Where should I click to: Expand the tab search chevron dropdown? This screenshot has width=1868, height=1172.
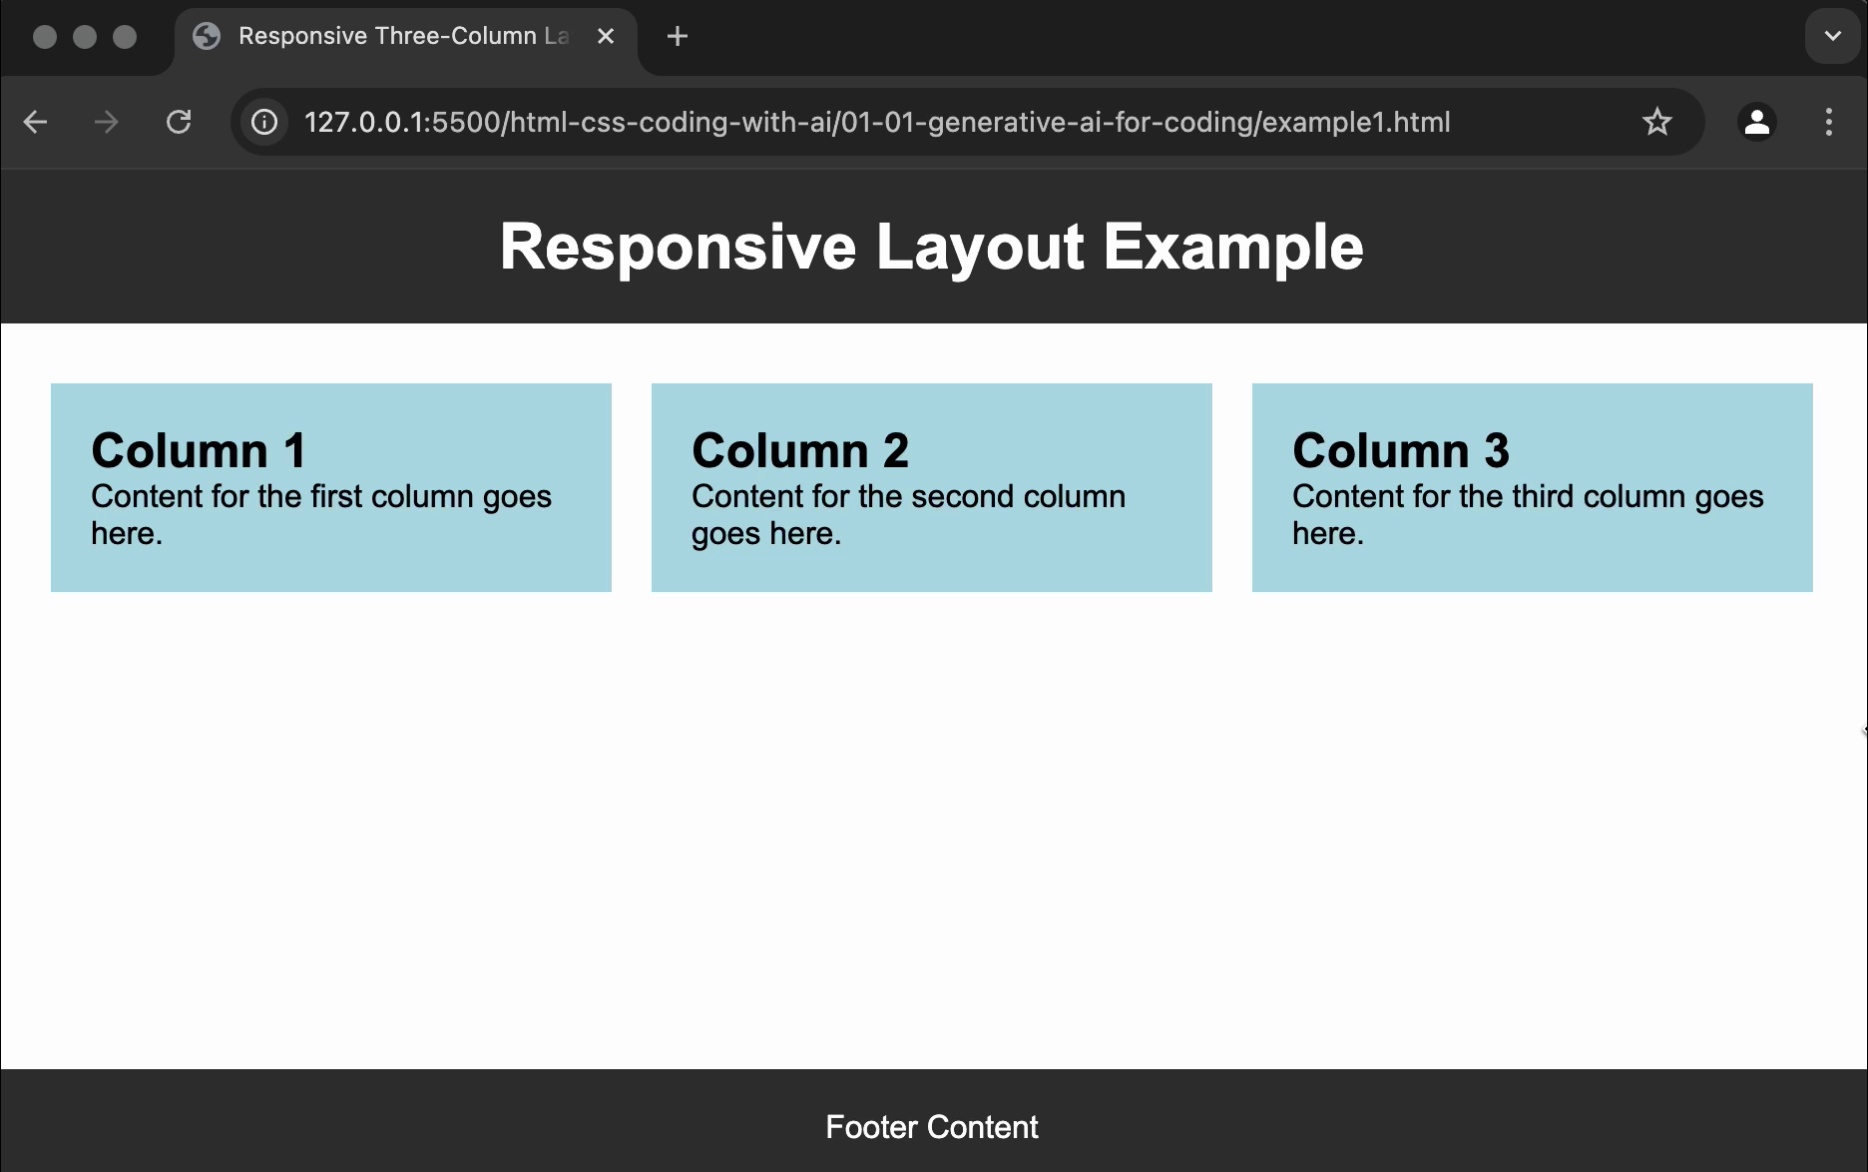tap(1832, 36)
